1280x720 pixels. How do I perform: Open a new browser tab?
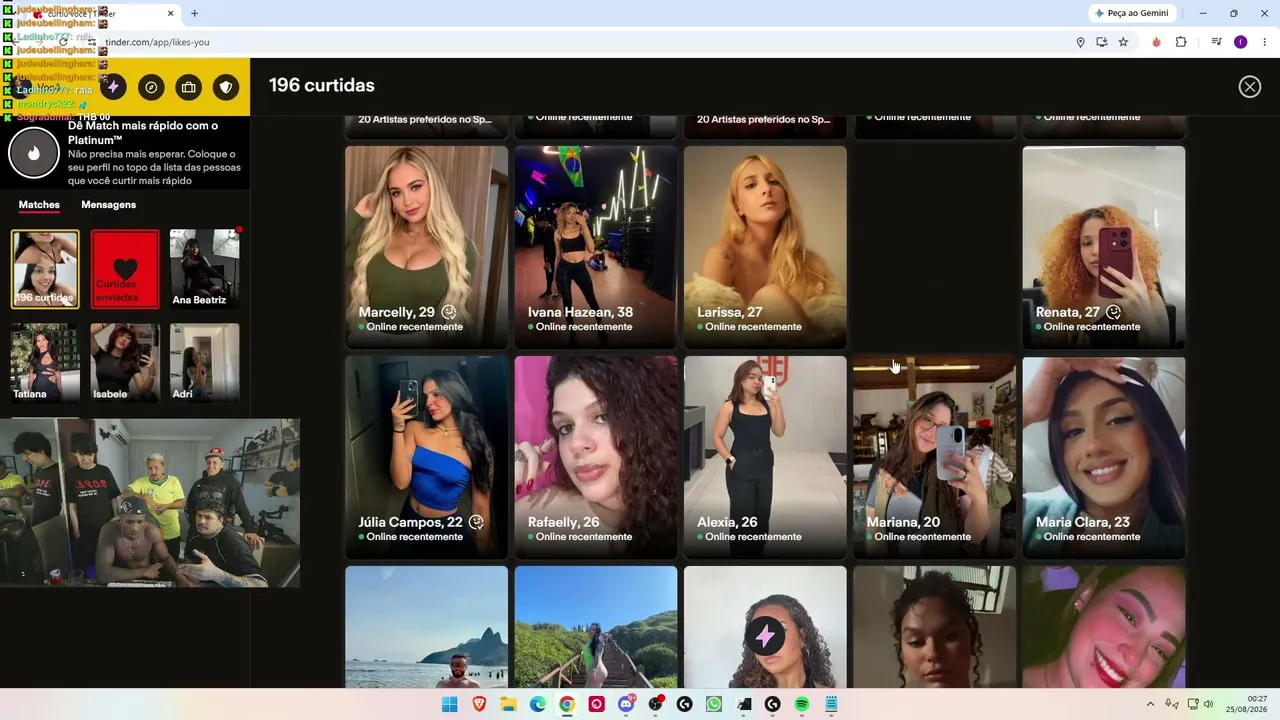[x=194, y=13]
